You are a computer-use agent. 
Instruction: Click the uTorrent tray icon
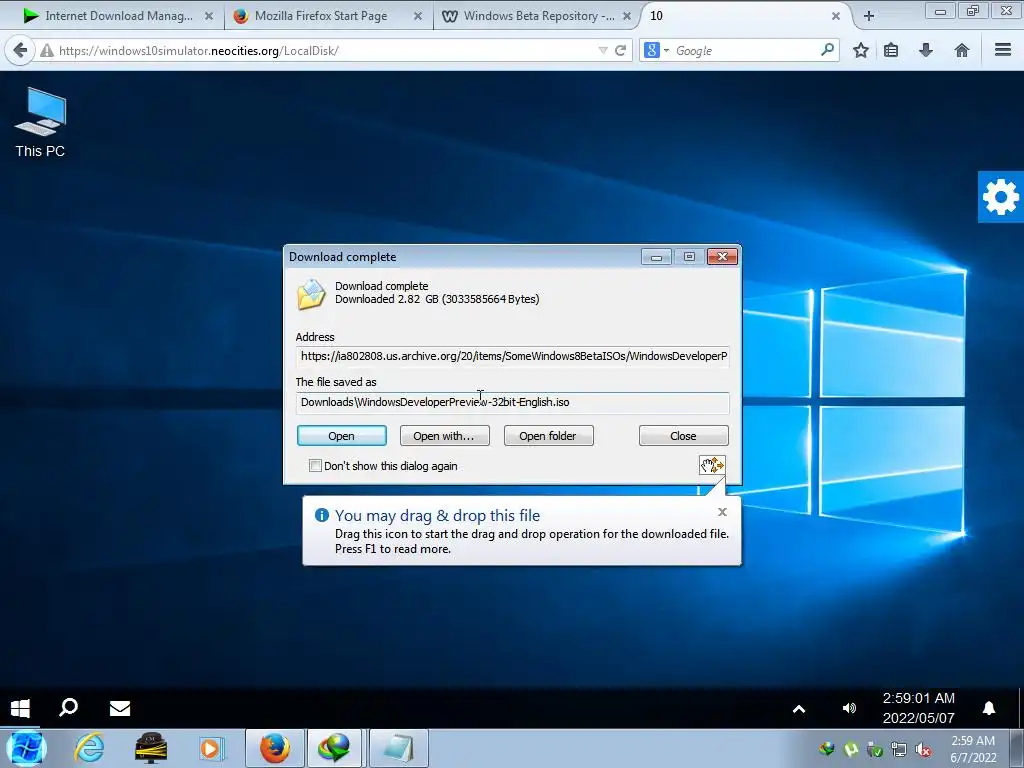click(x=851, y=749)
